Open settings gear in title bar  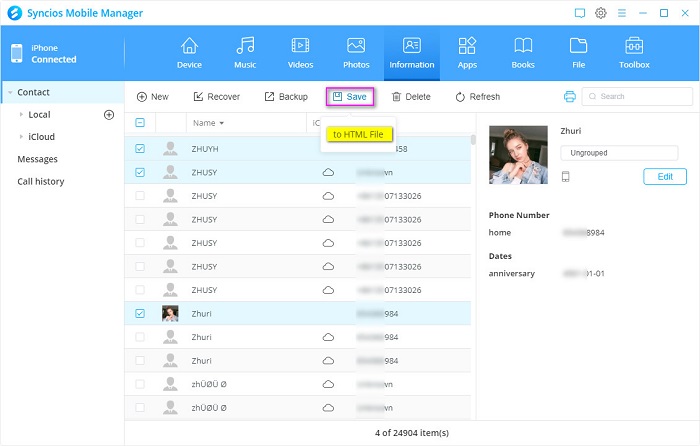(601, 13)
